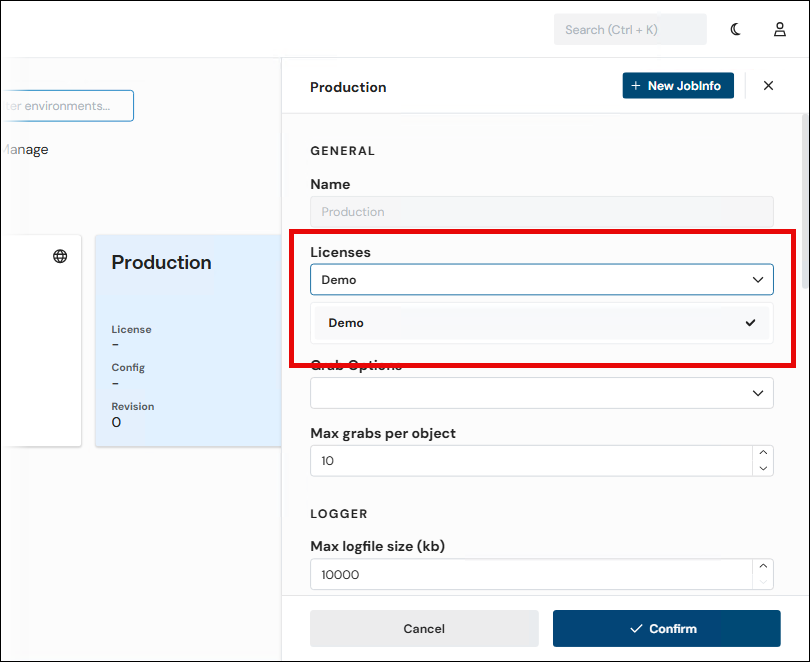Click the Cancel button
This screenshot has width=810, height=662.
tap(424, 628)
